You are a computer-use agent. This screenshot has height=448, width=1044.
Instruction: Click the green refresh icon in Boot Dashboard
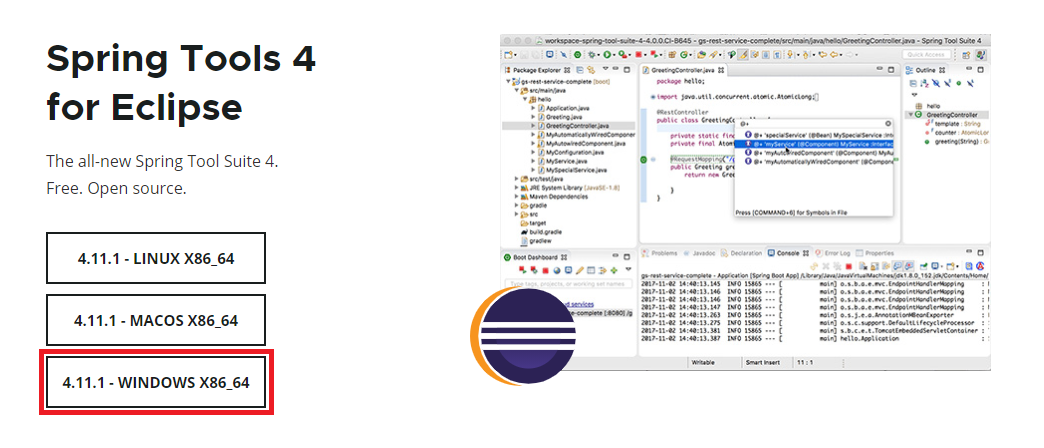614,270
